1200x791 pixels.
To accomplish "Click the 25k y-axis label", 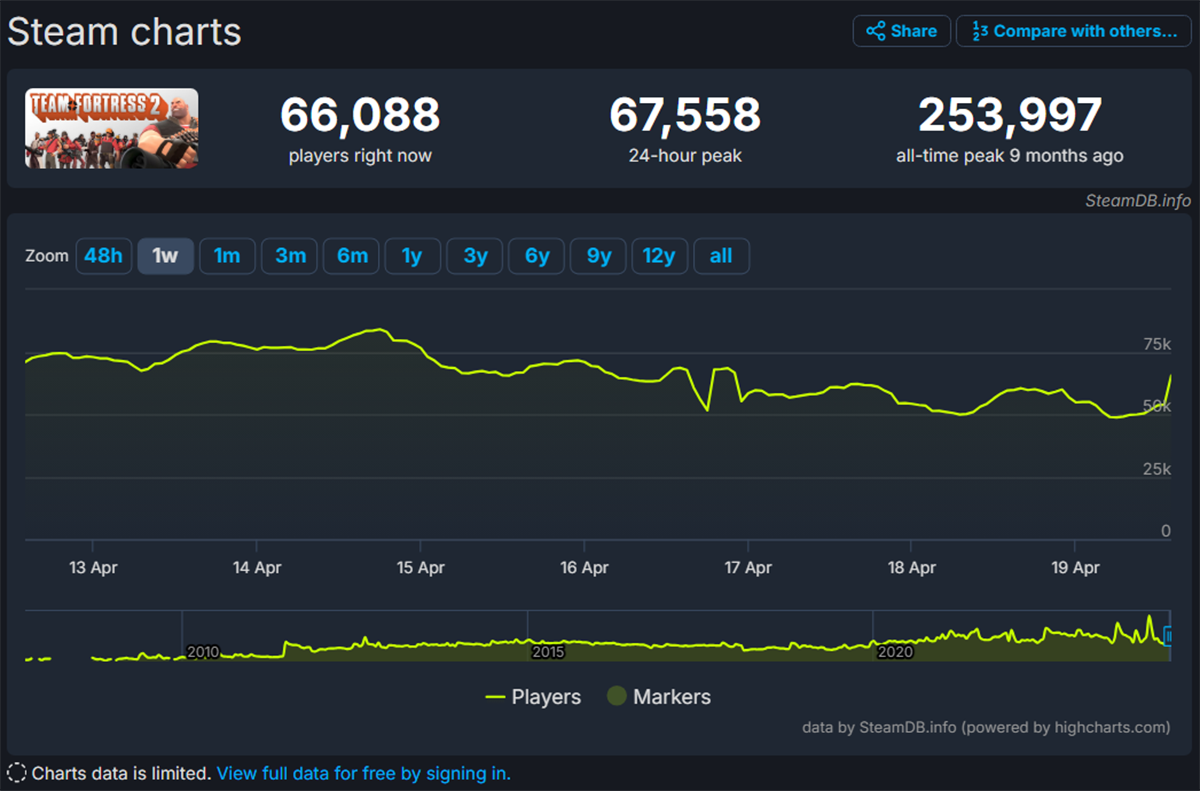I will click(x=1157, y=469).
